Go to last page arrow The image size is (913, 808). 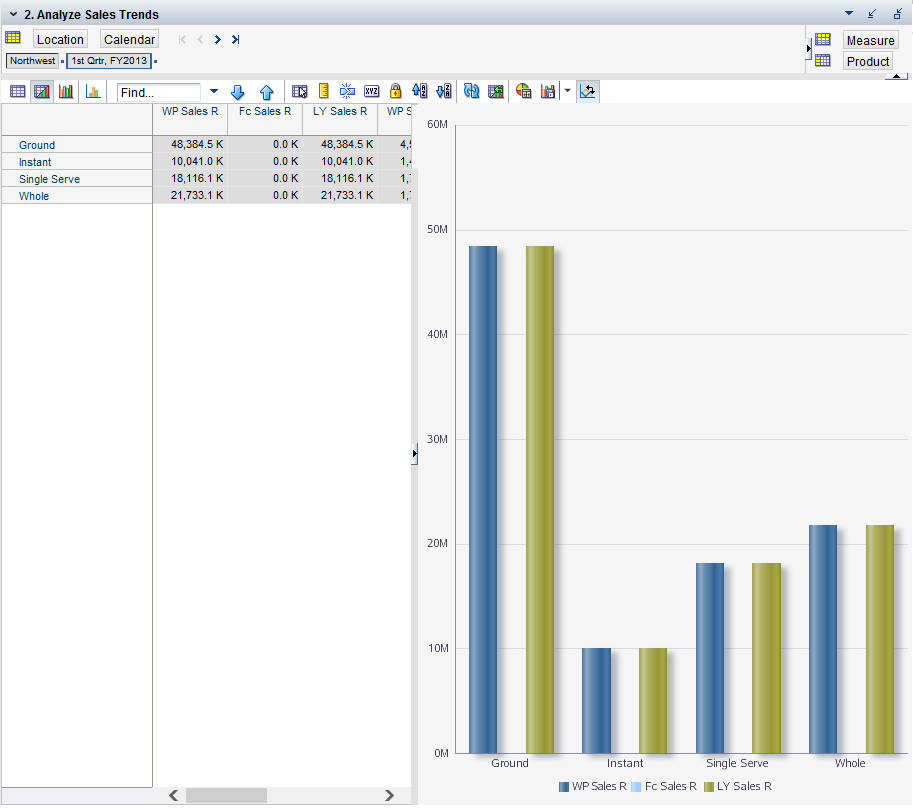235,40
